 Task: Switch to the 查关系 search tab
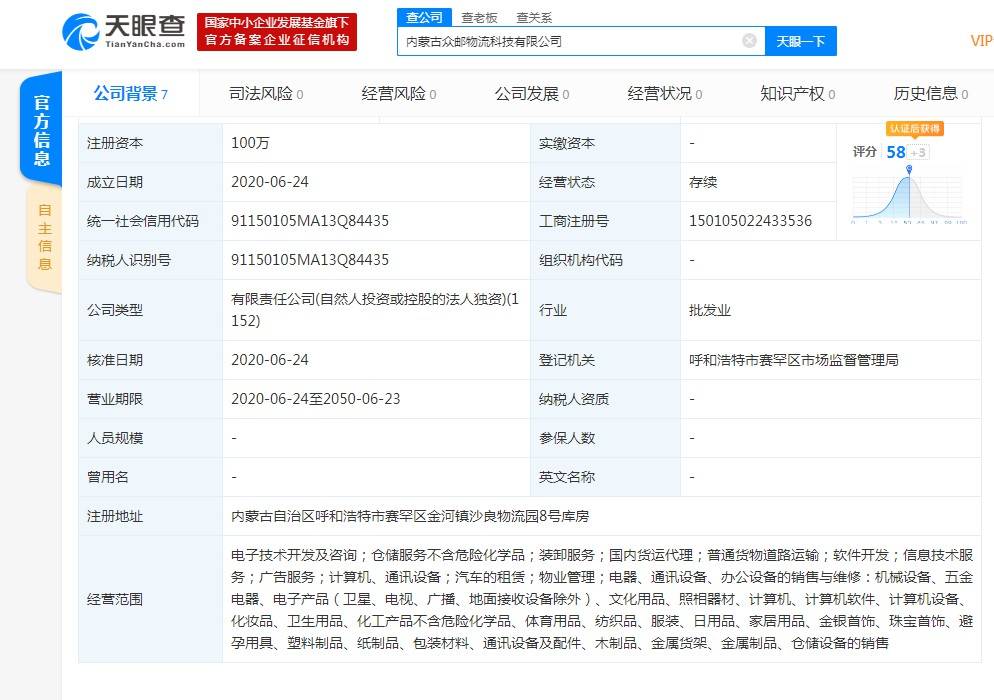(x=536, y=17)
